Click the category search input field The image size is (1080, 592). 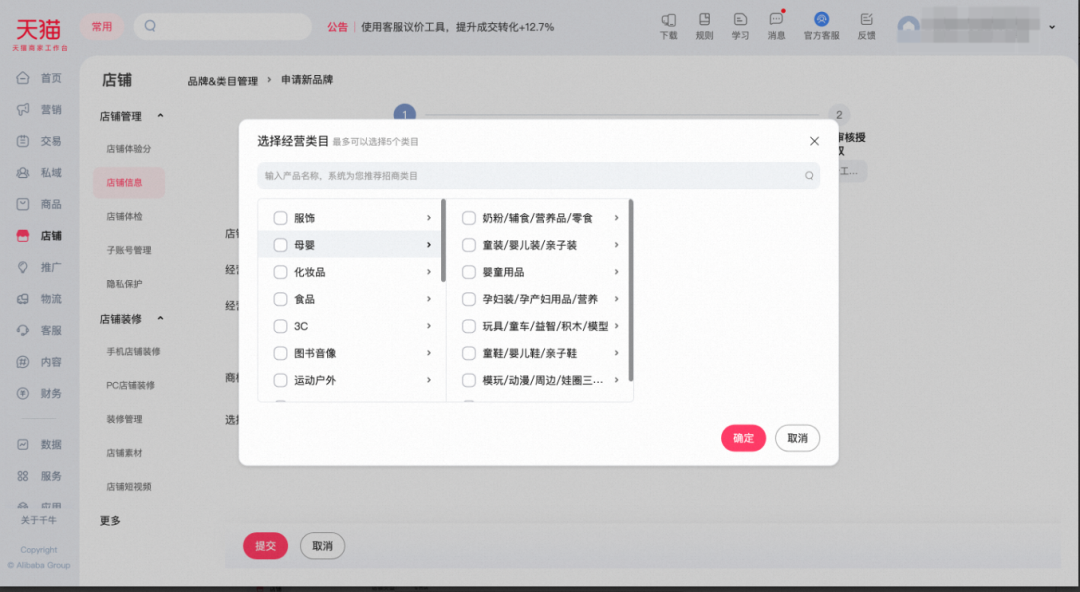(538, 175)
